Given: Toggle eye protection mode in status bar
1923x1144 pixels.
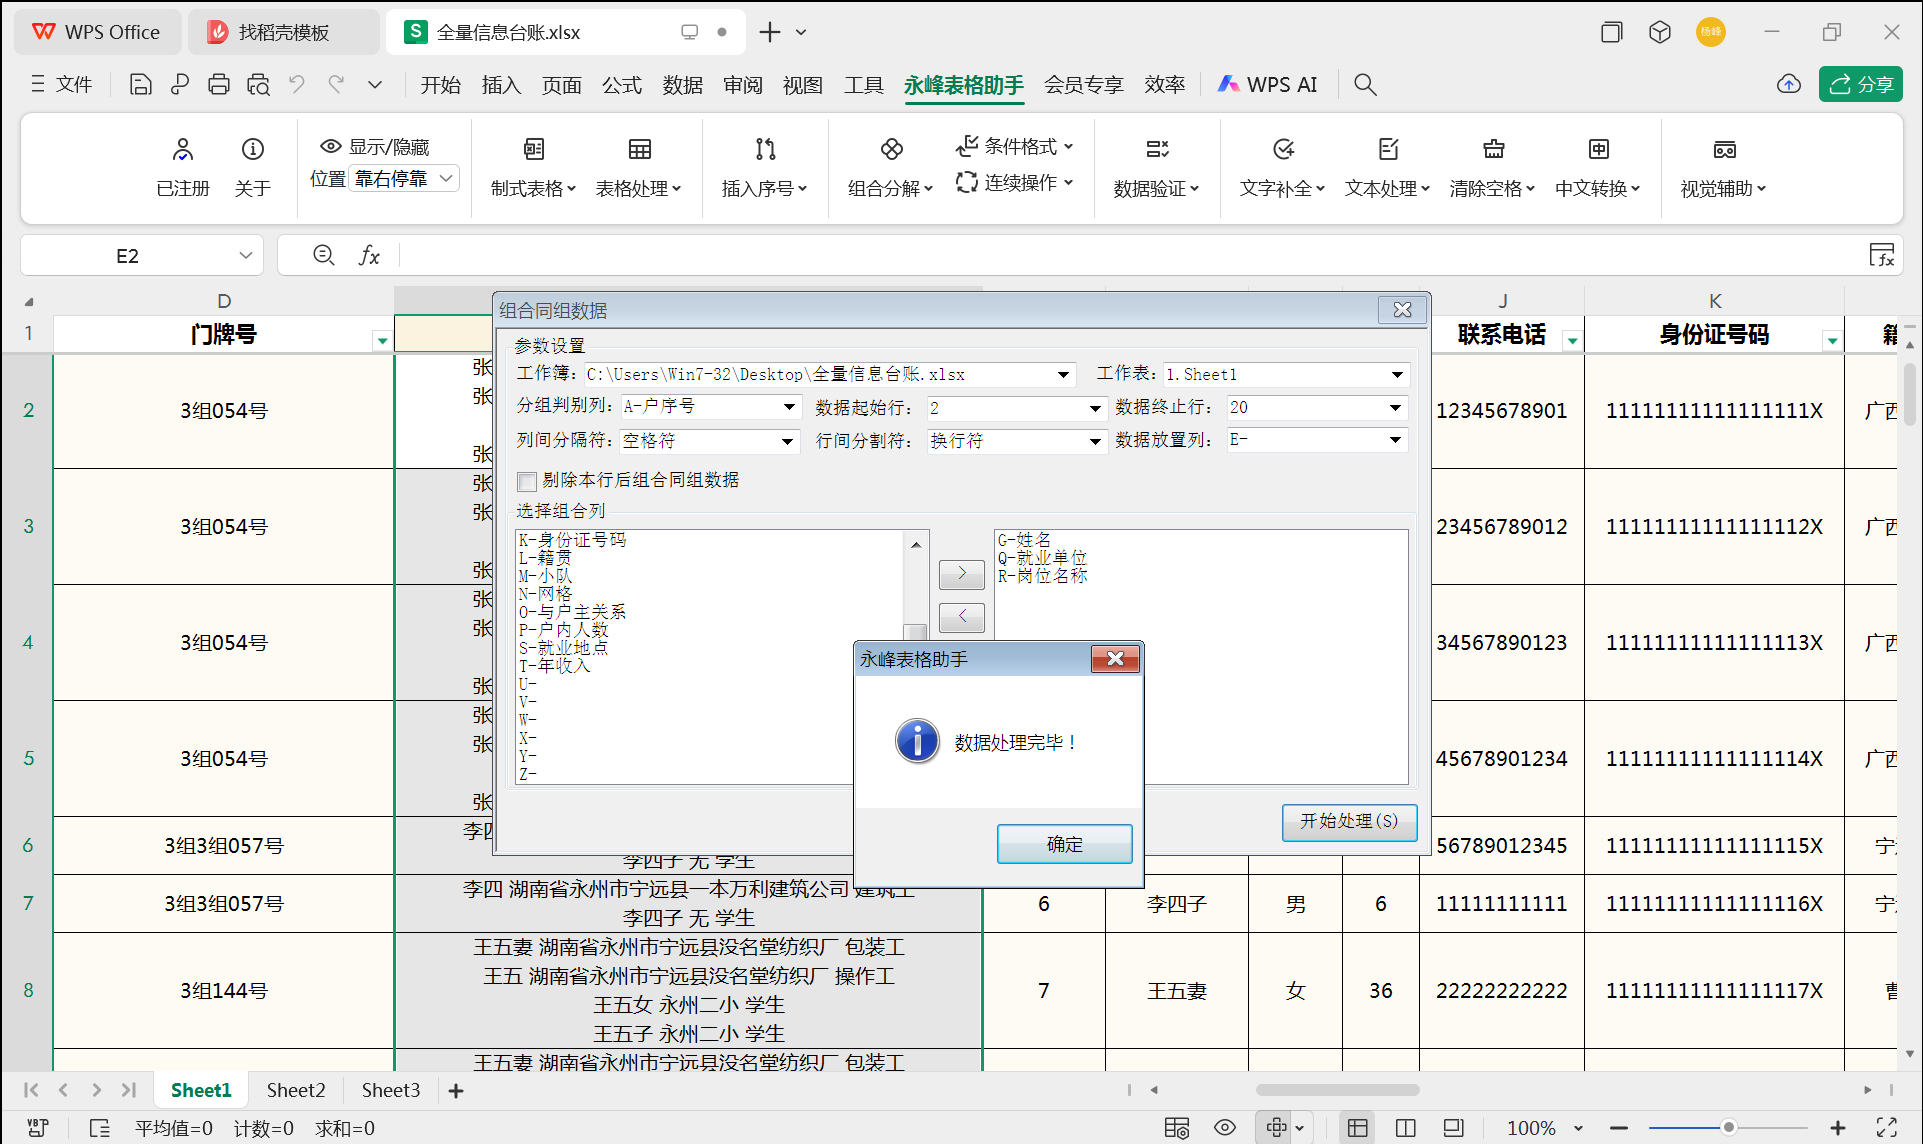Looking at the screenshot, I should tap(1225, 1127).
